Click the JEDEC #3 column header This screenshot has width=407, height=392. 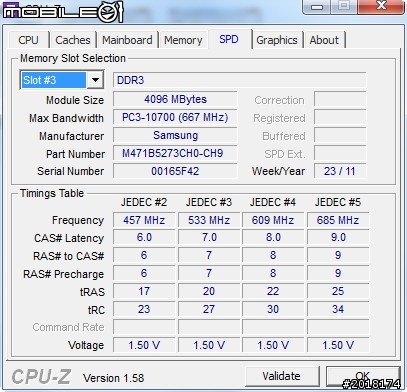[x=209, y=202]
